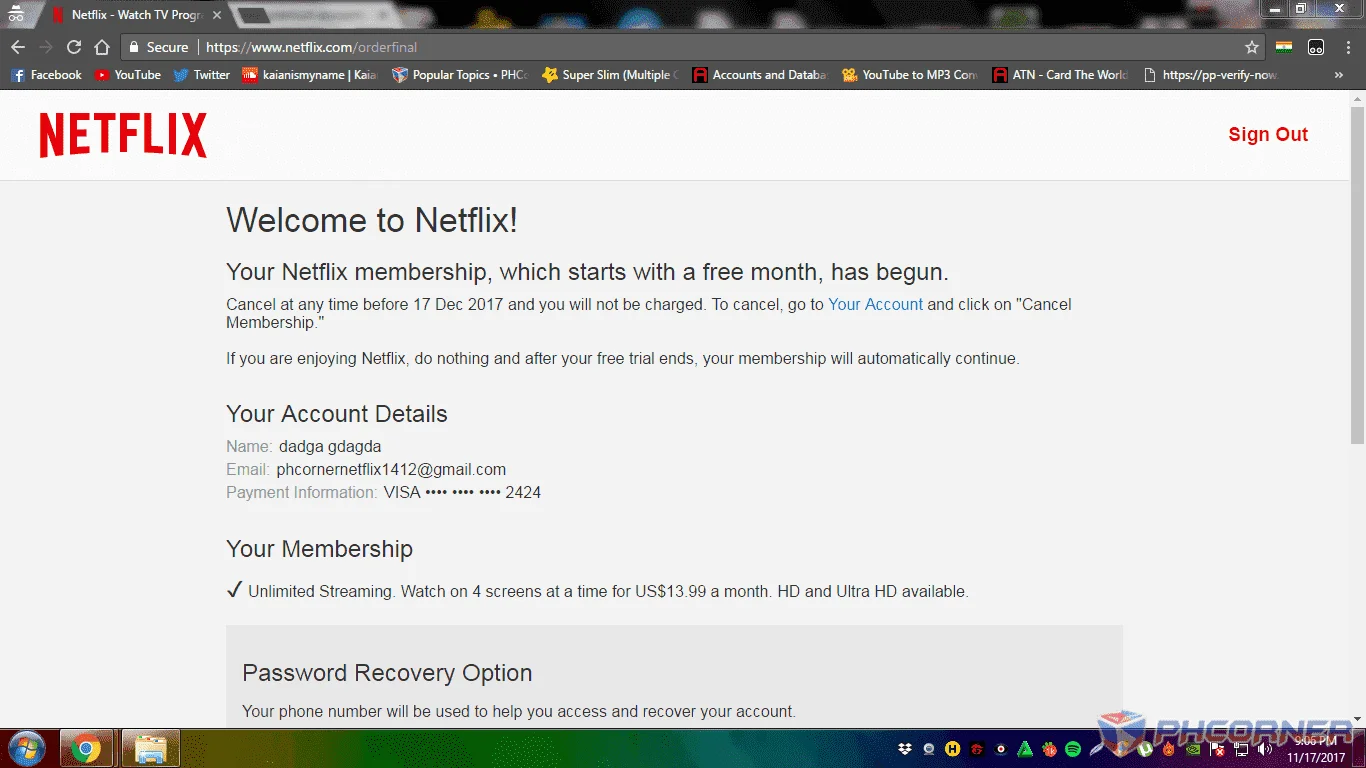Open the File Explorer taskbar icon
Image resolution: width=1366 pixels, height=768 pixels.
150,748
